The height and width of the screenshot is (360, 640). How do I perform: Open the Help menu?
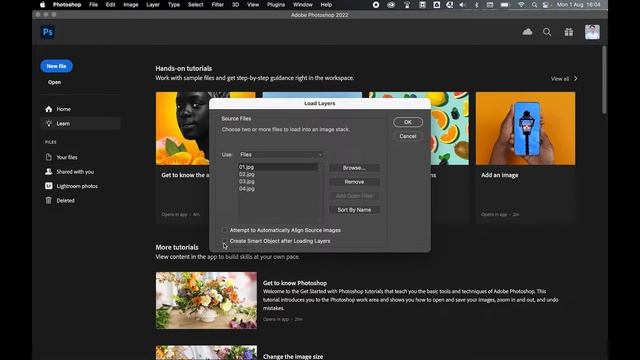tap(326, 5)
